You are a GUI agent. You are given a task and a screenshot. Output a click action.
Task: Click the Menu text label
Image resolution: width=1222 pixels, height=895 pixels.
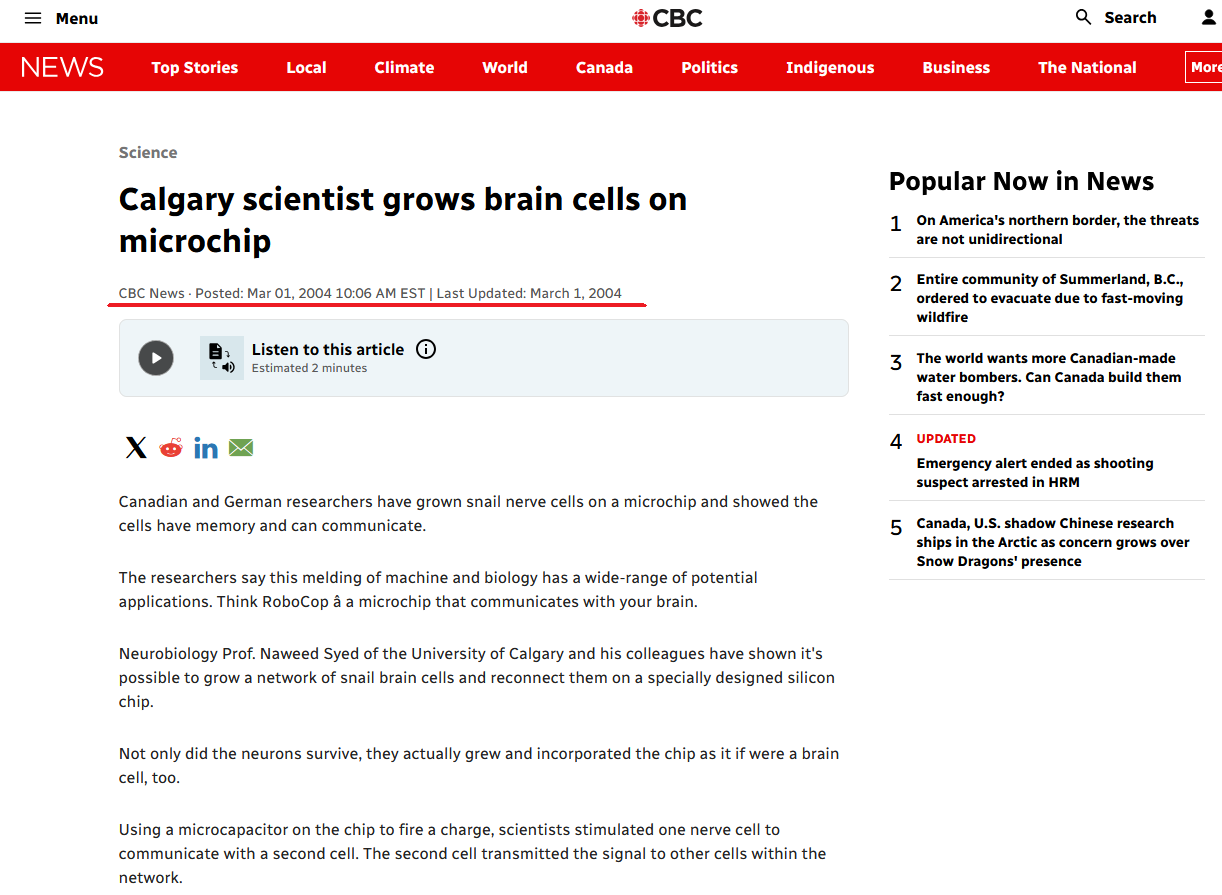(77, 18)
